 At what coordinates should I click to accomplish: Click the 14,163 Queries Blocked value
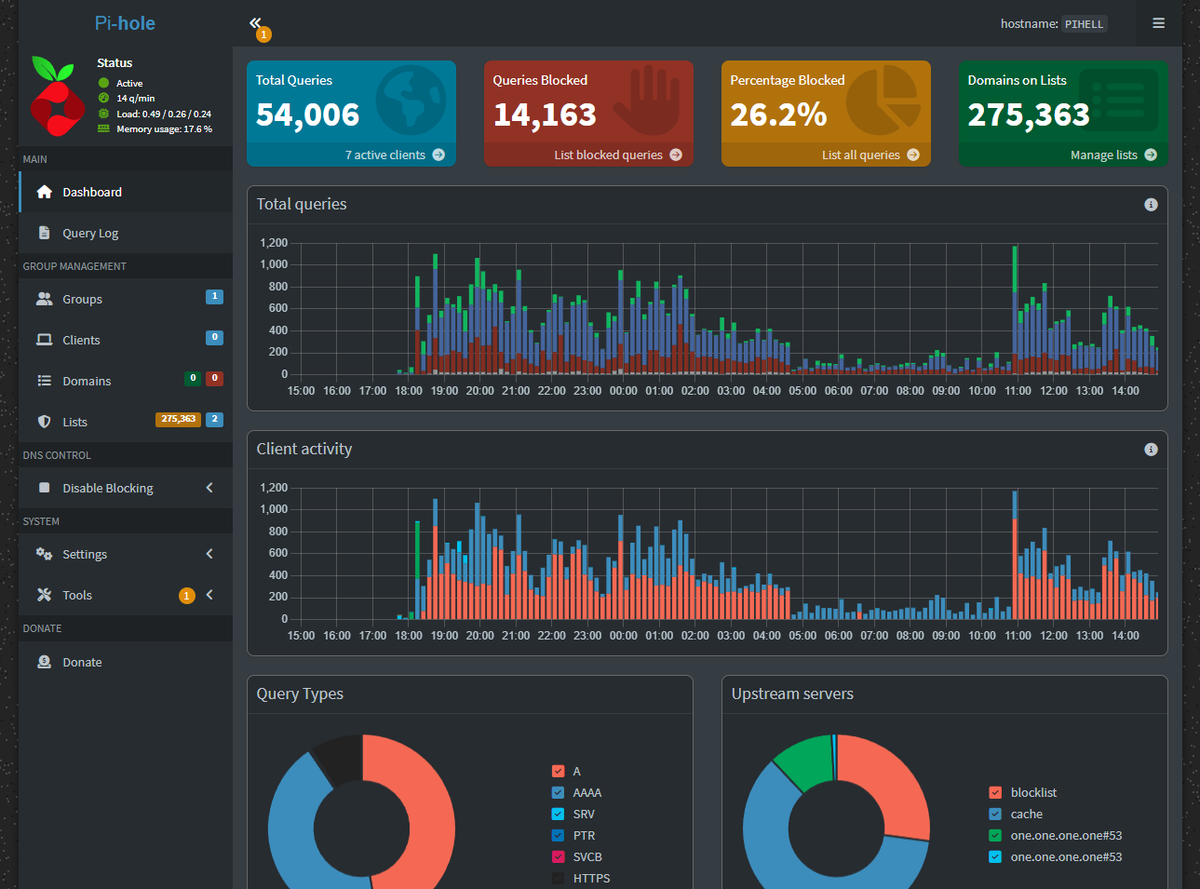click(x=545, y=115)
